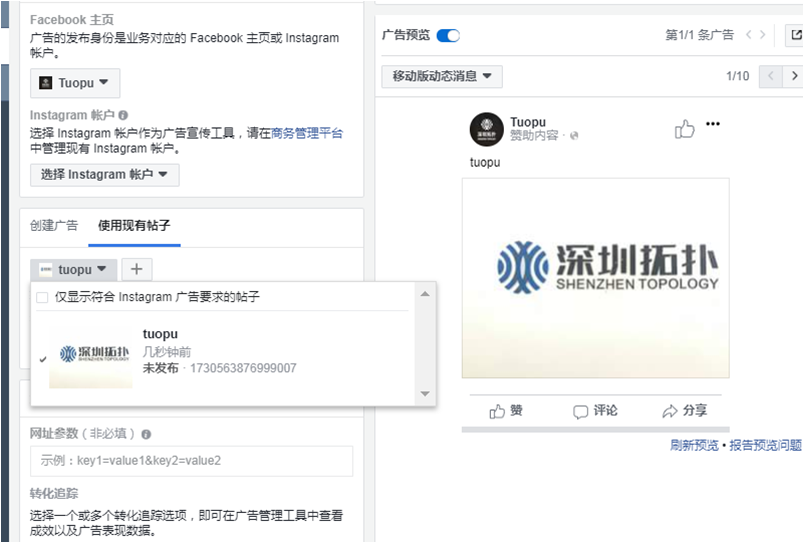Click the post list scroll up arrow
The width and height of the screenshot is (804, 543).
pos(425,294)
